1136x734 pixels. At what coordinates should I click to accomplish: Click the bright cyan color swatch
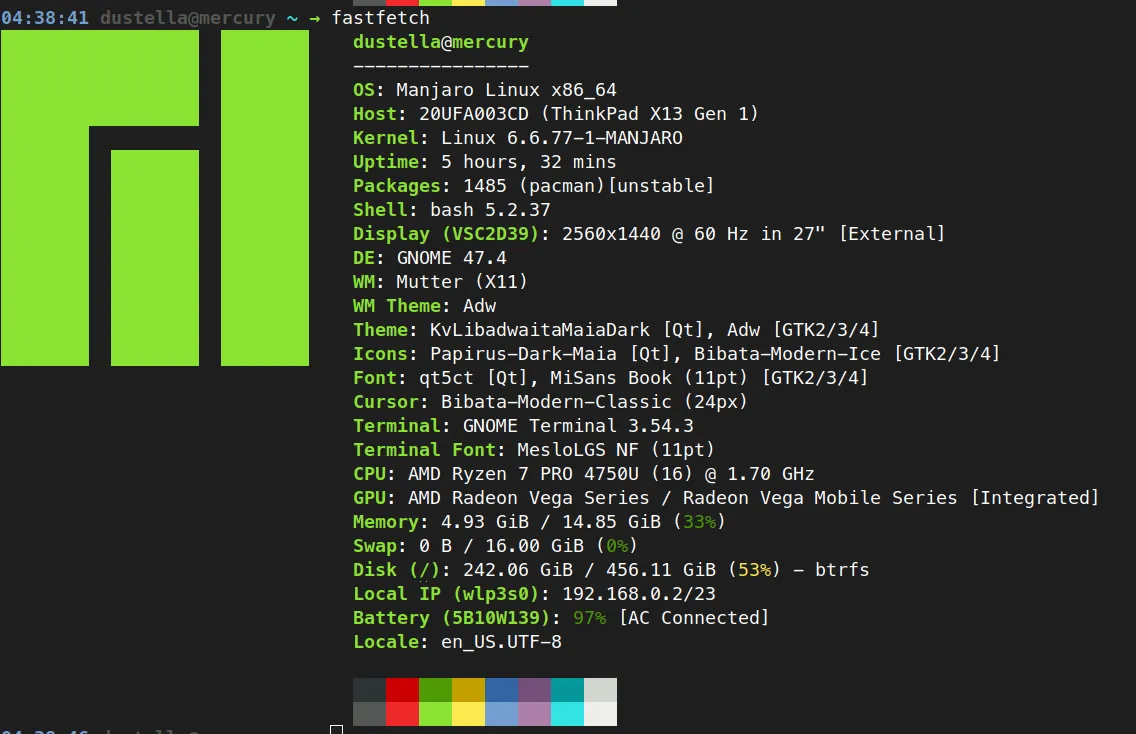(567, 714)
